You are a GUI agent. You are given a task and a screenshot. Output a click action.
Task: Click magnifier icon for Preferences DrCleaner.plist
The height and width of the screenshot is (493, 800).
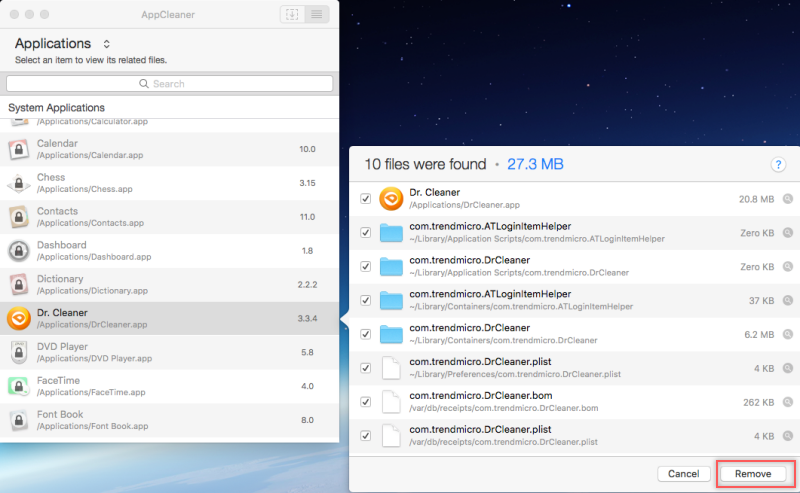[x=788, y=368]
